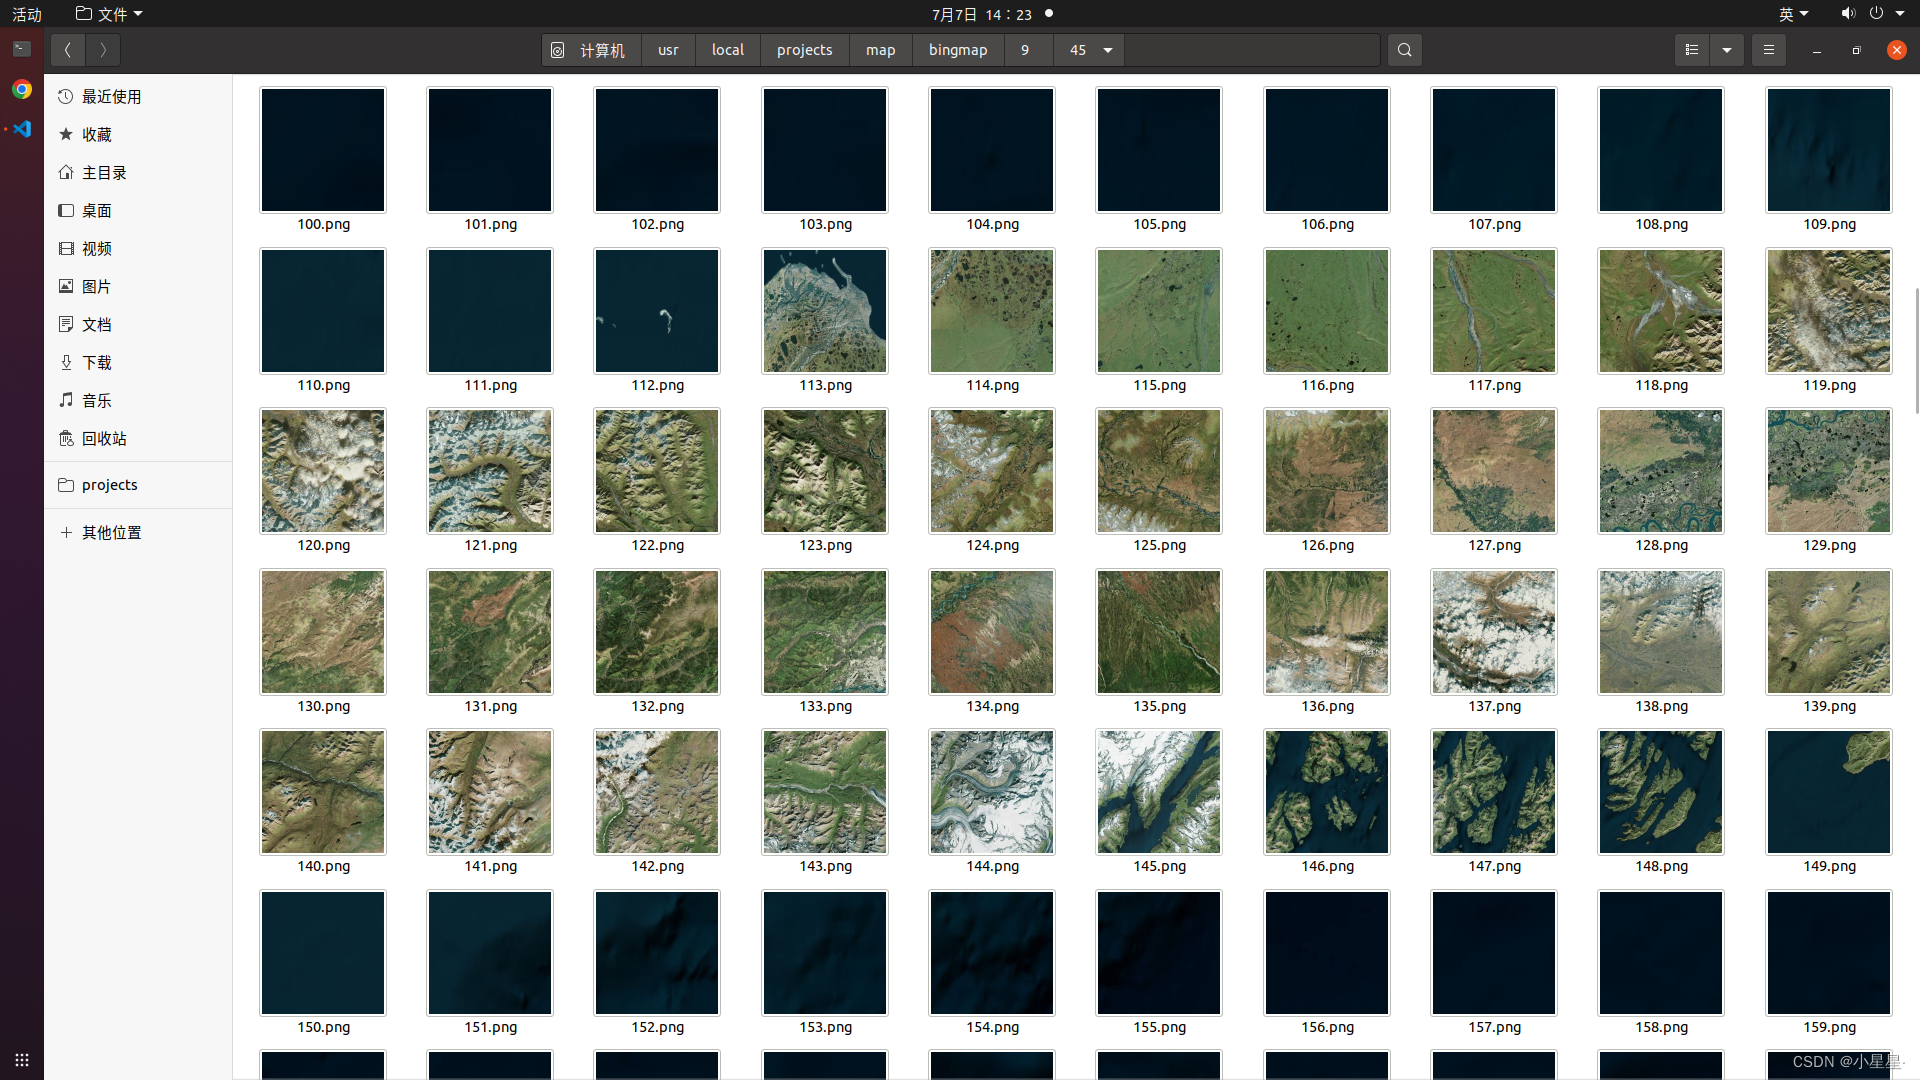Image resolution: width=1920 pixels, height=1080 pixels.
Task: Go to 主目录 home folder
Action: (138, 173)
